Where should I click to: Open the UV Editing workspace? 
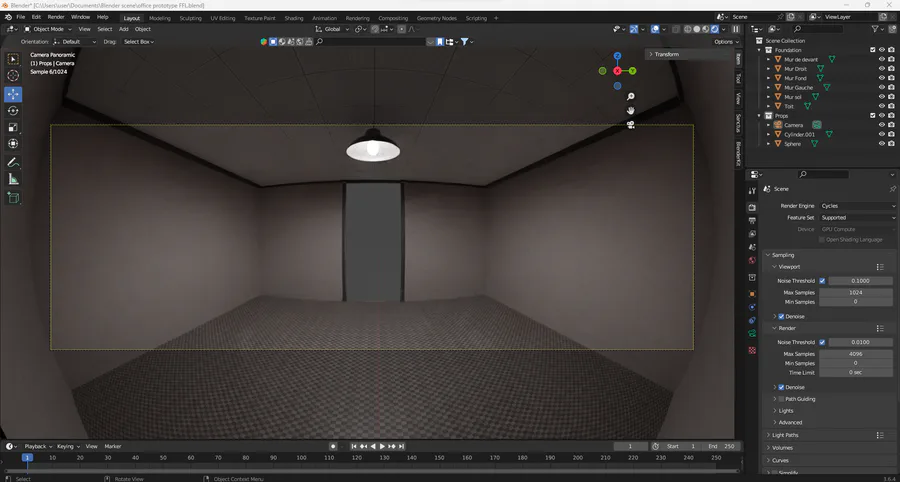(223, 18)
